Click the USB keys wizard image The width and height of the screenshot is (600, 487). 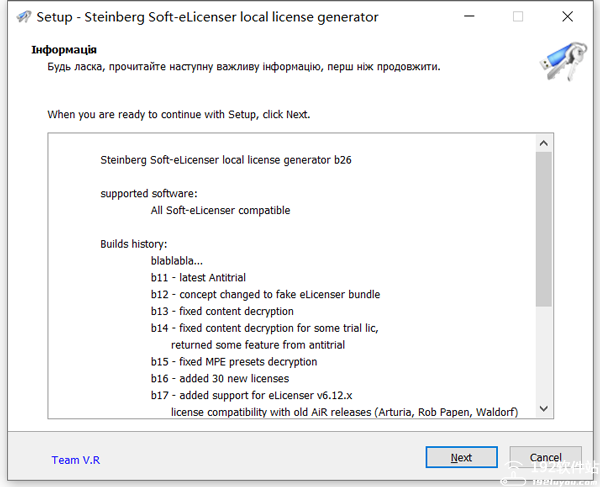563,61
